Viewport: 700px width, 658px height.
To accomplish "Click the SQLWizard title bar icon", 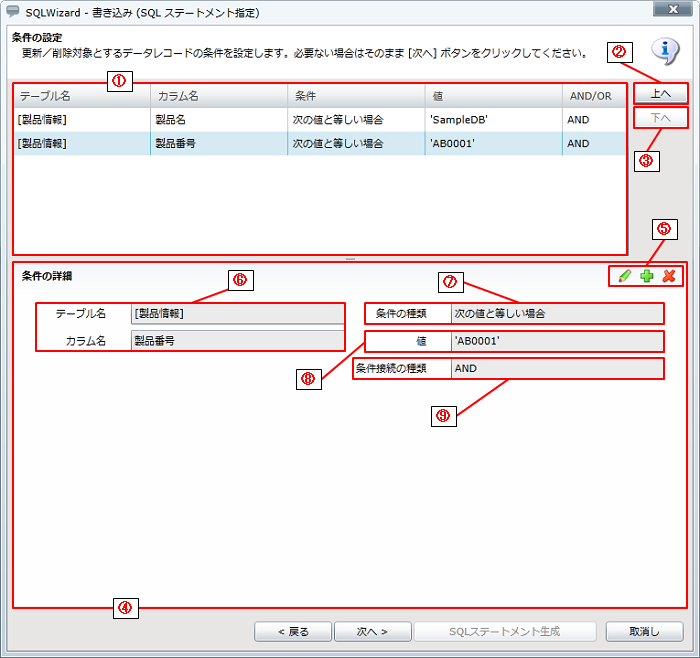I will point(13,10).
